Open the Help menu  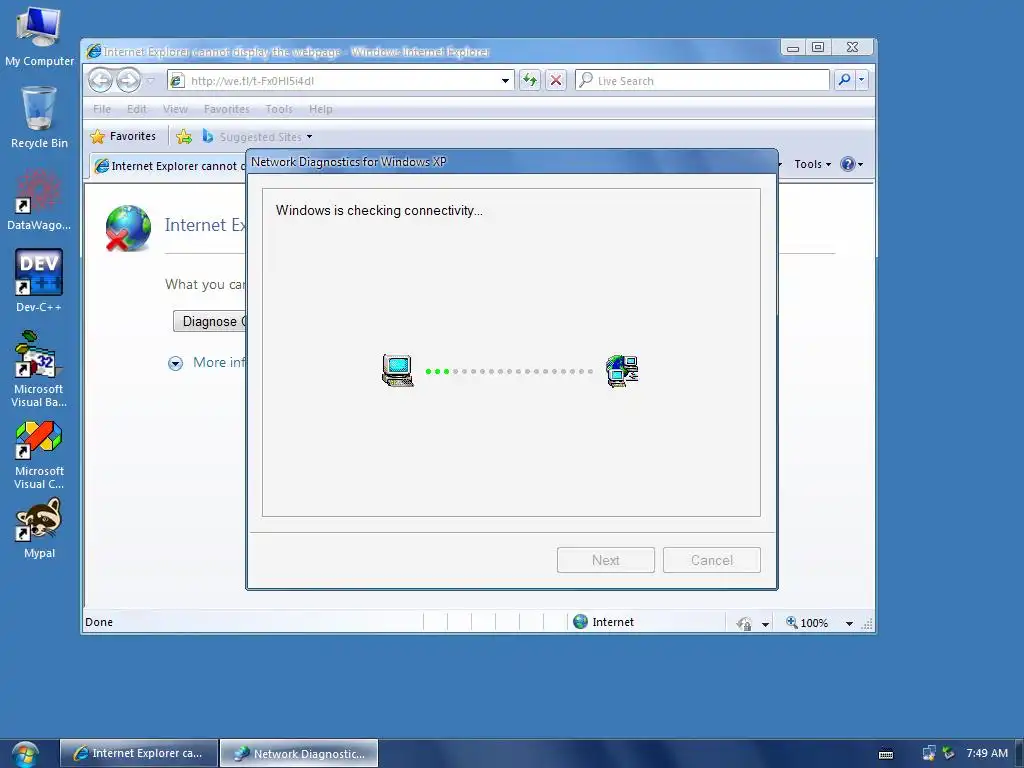point(321,109)
